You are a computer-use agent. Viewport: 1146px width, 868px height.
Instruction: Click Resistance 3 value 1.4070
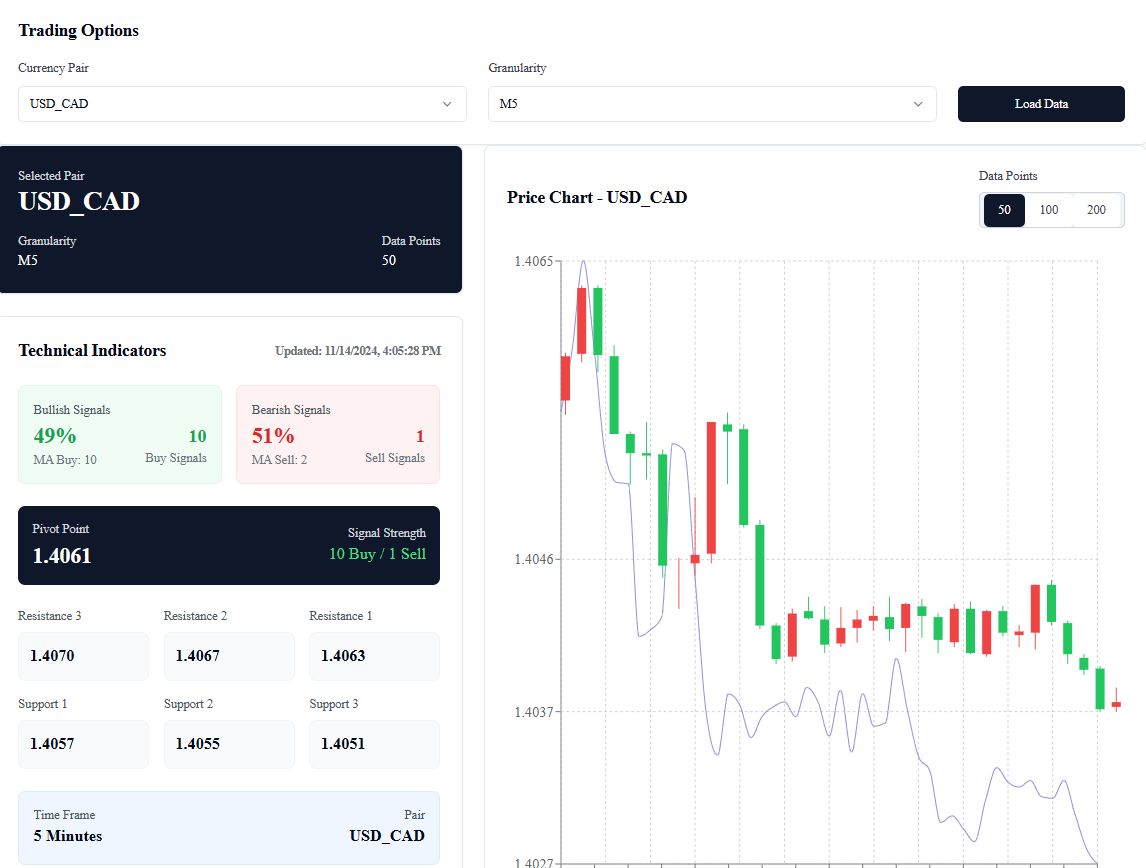(83, 656)
